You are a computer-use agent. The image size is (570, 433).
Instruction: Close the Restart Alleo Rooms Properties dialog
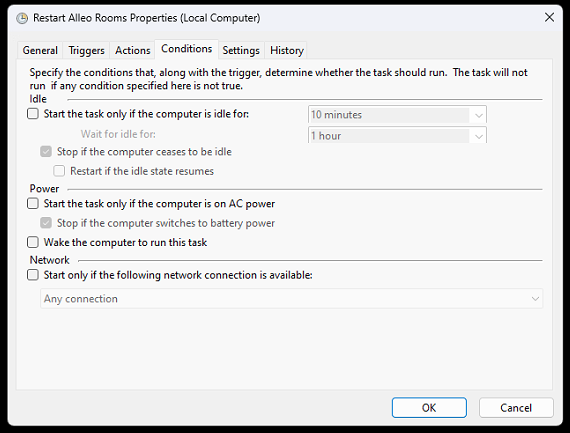[549, 17]
